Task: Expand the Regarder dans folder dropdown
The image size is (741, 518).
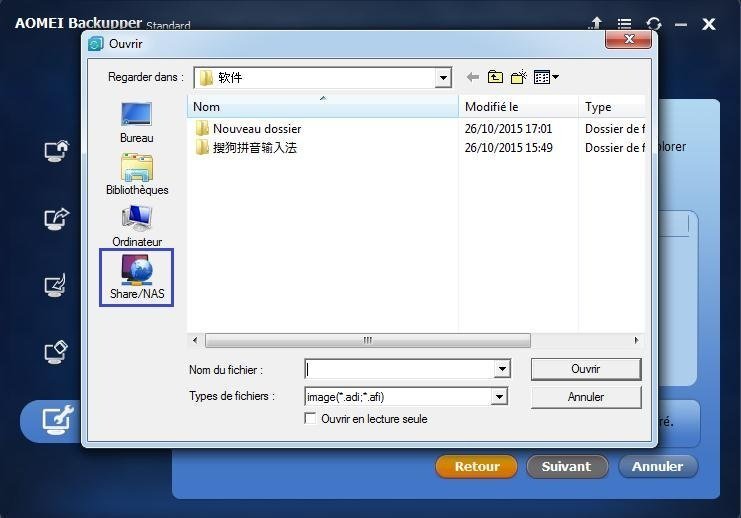Action: [x=443, y=78]
